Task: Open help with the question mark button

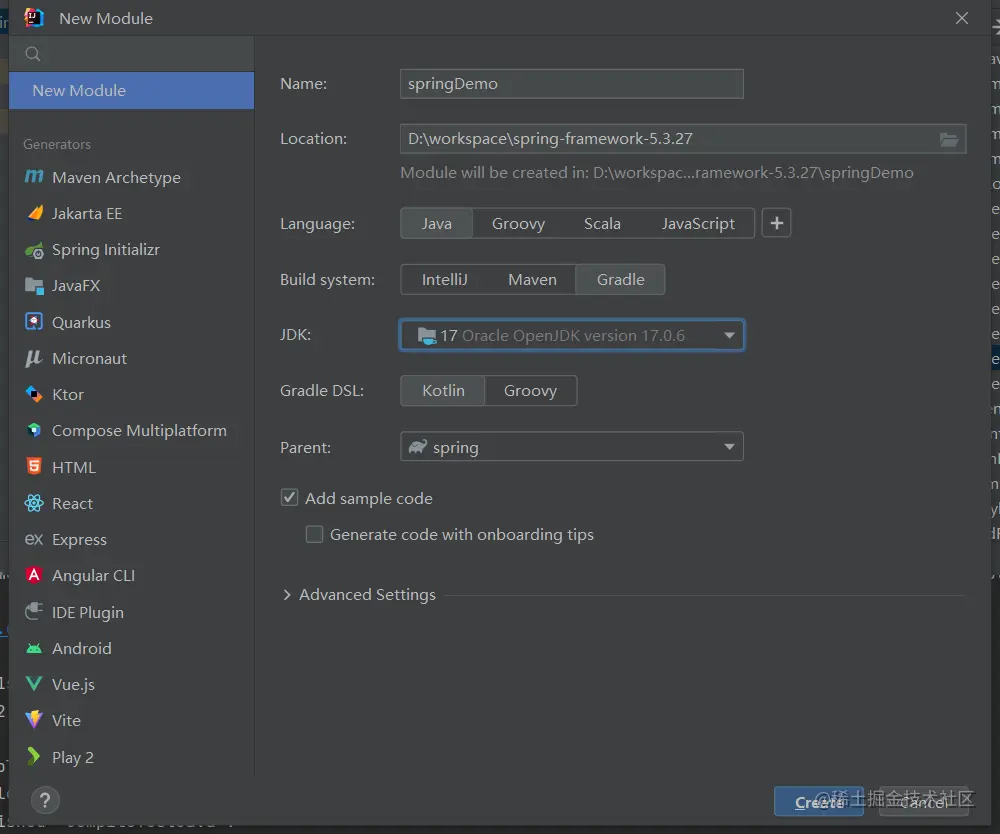Action: point(45,800)
